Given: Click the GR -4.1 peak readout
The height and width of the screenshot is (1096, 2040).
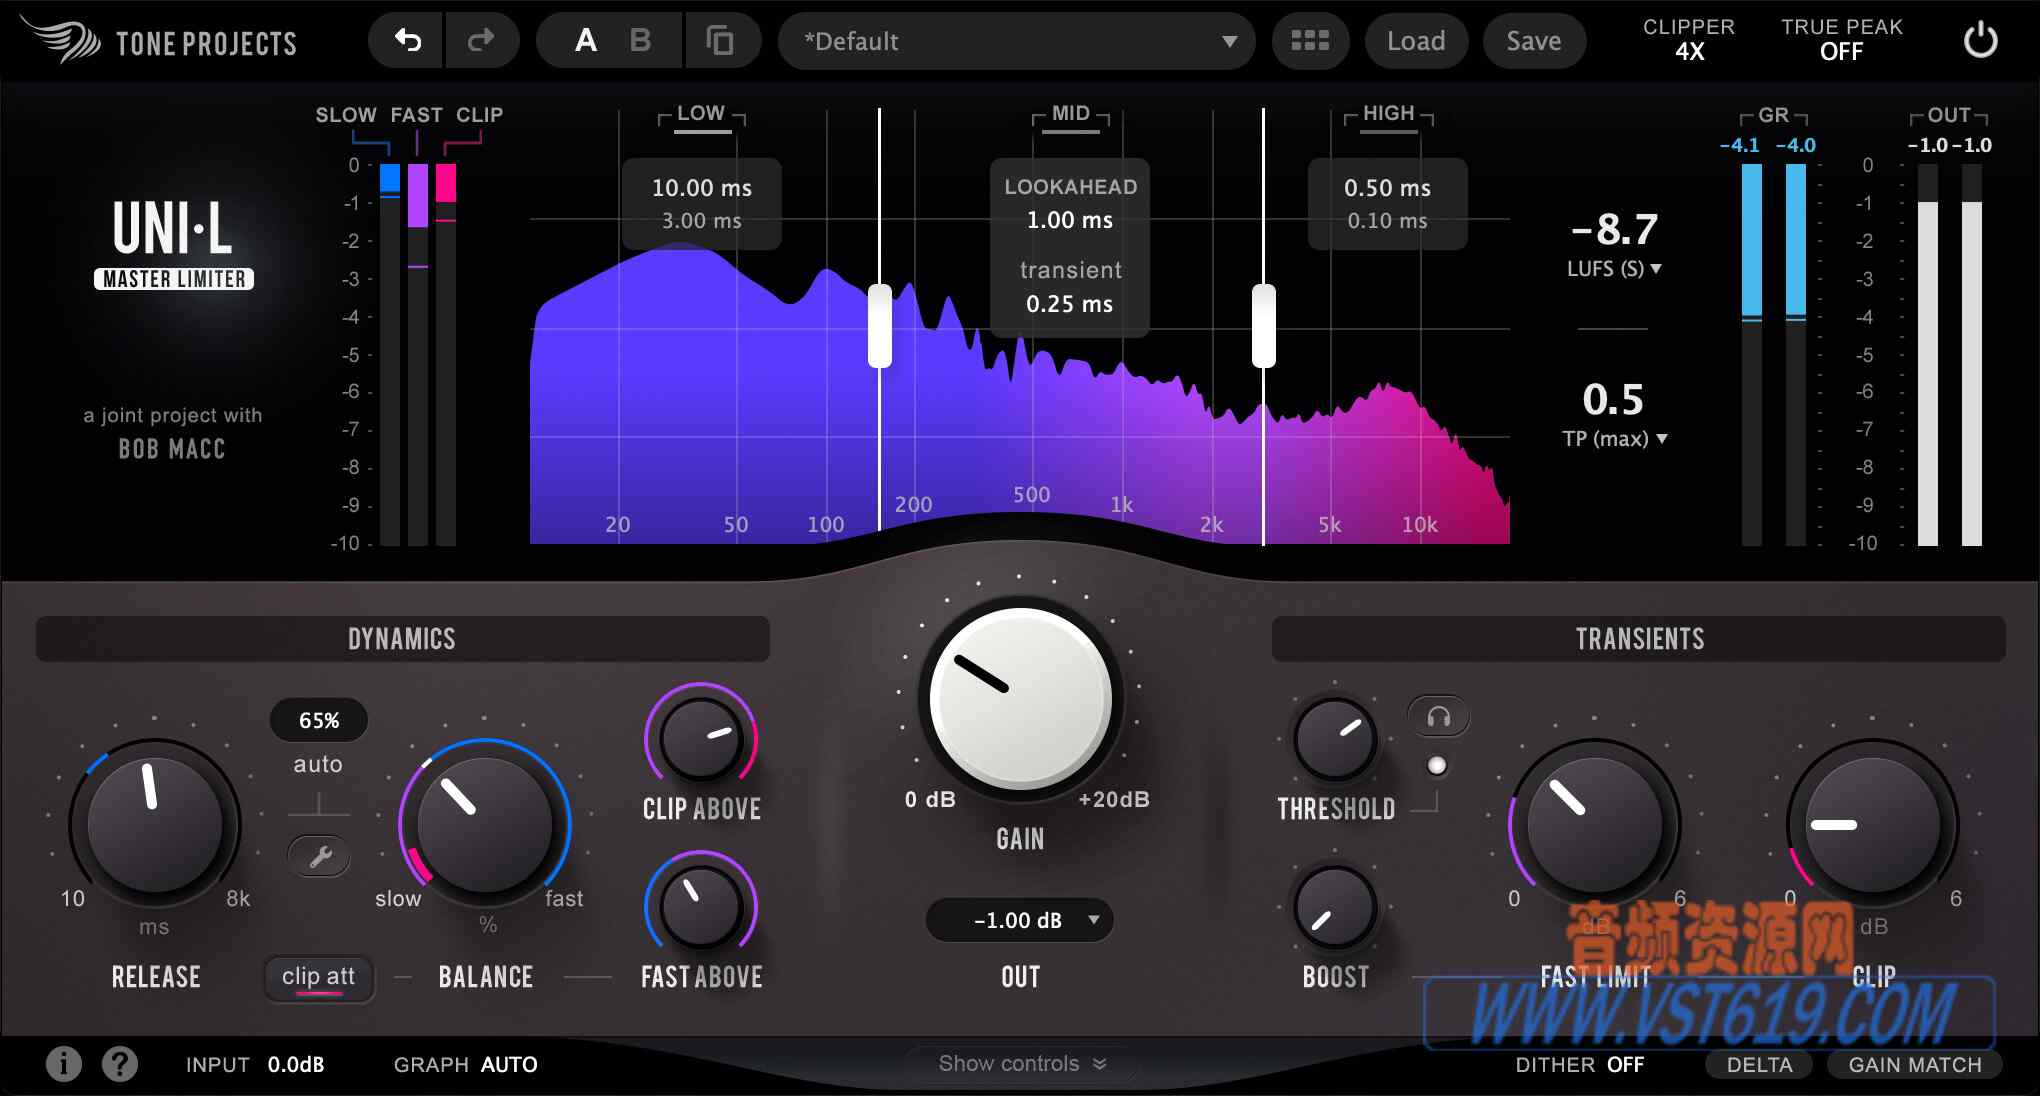Looking at the screenshot, I should pyautogui.click(x=1740, y=145).
